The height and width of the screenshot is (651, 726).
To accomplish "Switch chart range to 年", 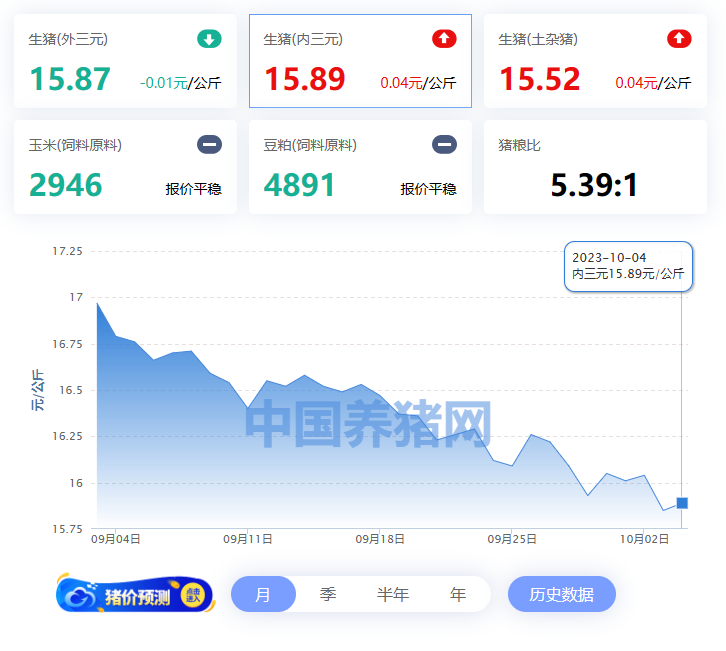I will [x=458, y=594].
